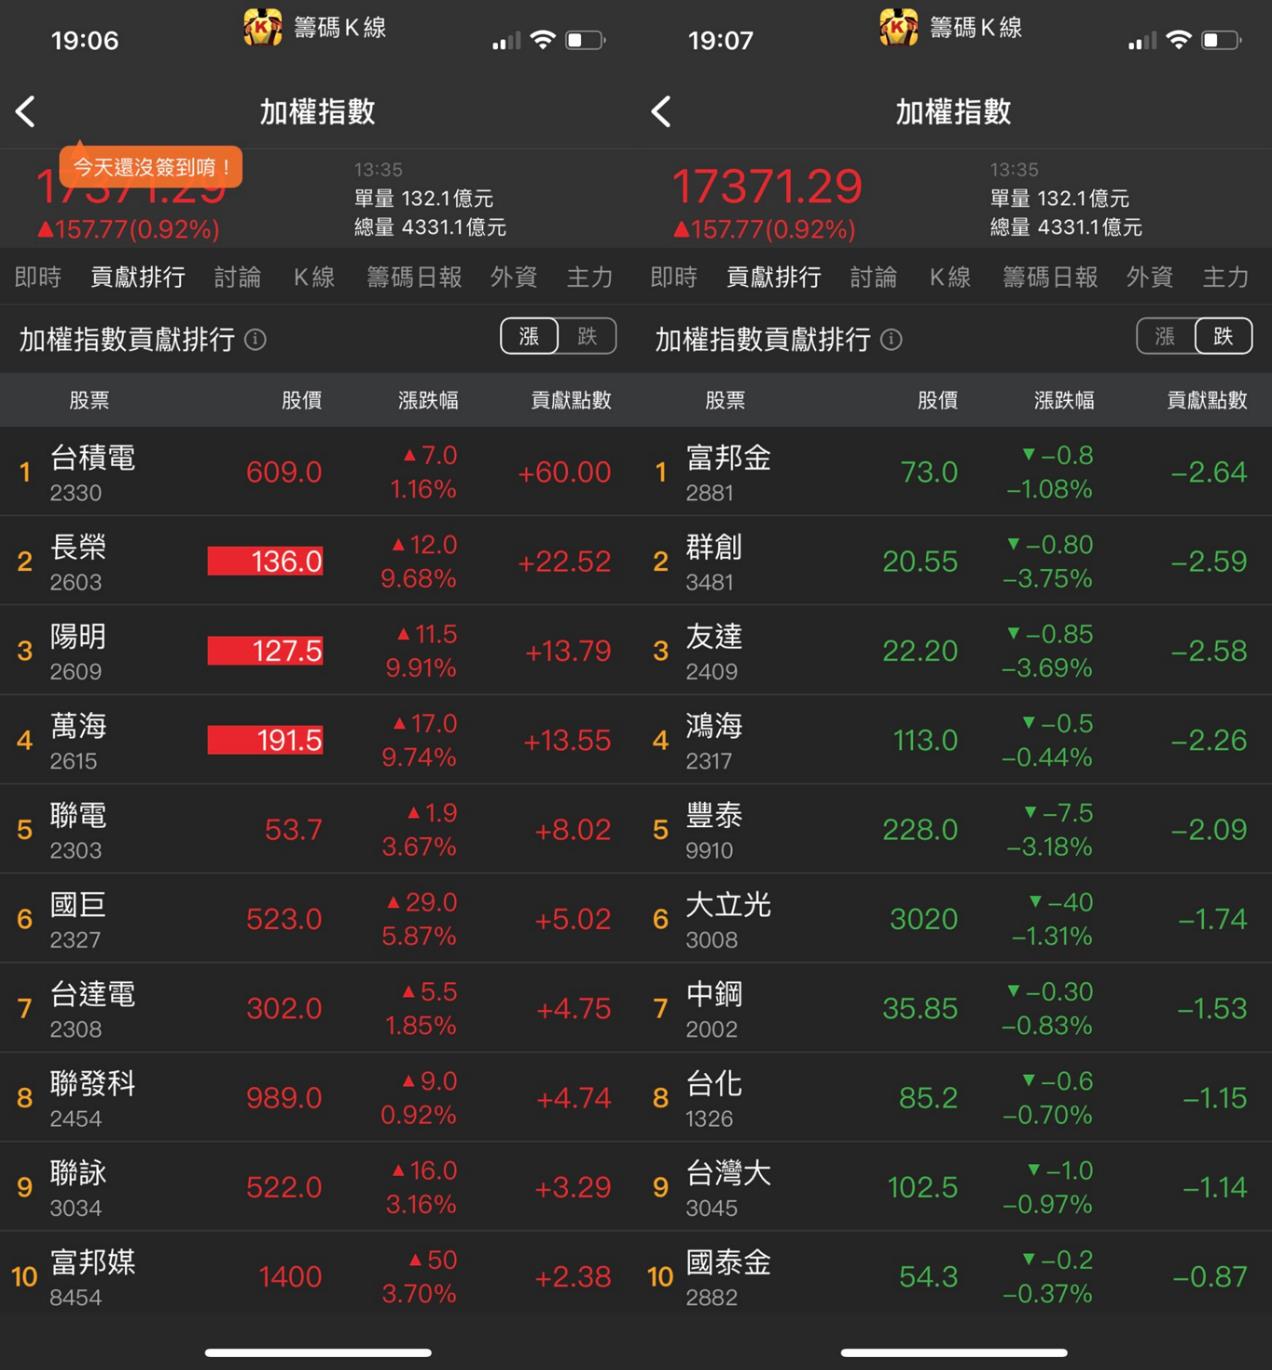Open 大立光 3008 stock row

954,918
